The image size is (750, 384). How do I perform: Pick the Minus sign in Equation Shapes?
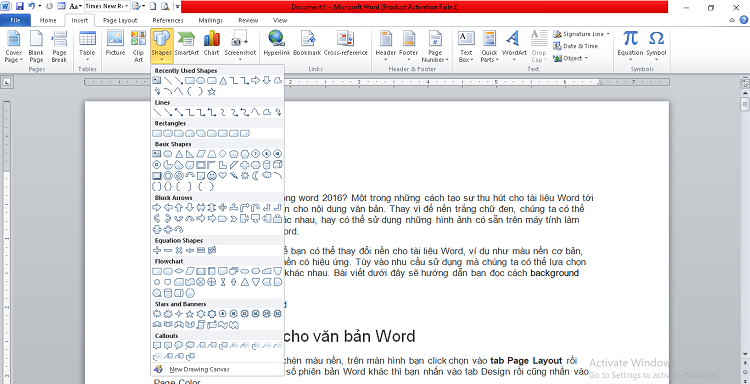167,250
